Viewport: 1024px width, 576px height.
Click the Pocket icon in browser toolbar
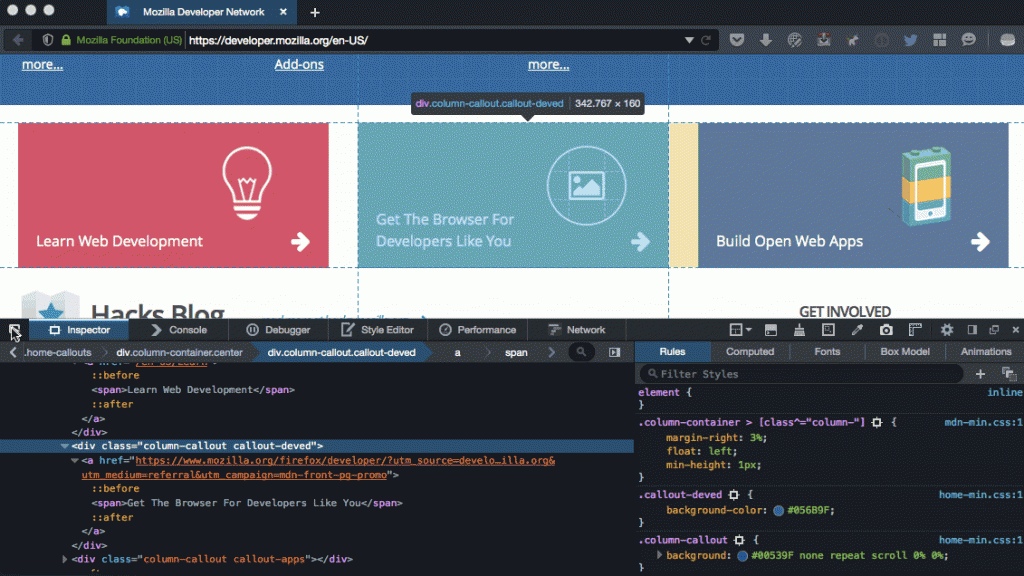(737, 40)
